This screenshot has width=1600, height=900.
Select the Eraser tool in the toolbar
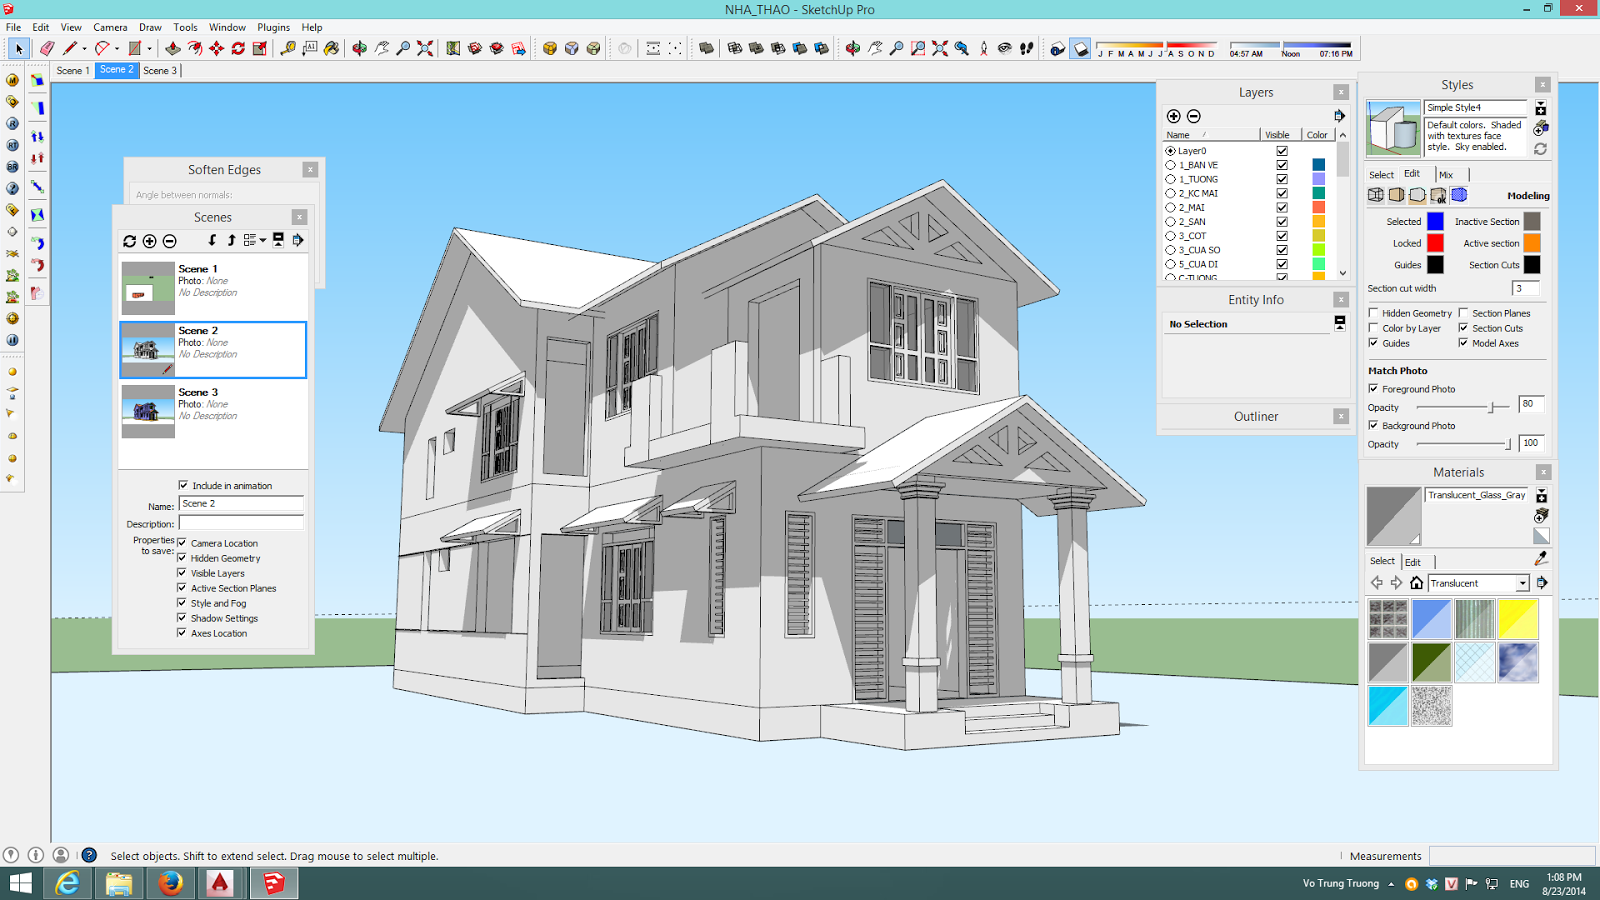(x=45, y=47)
